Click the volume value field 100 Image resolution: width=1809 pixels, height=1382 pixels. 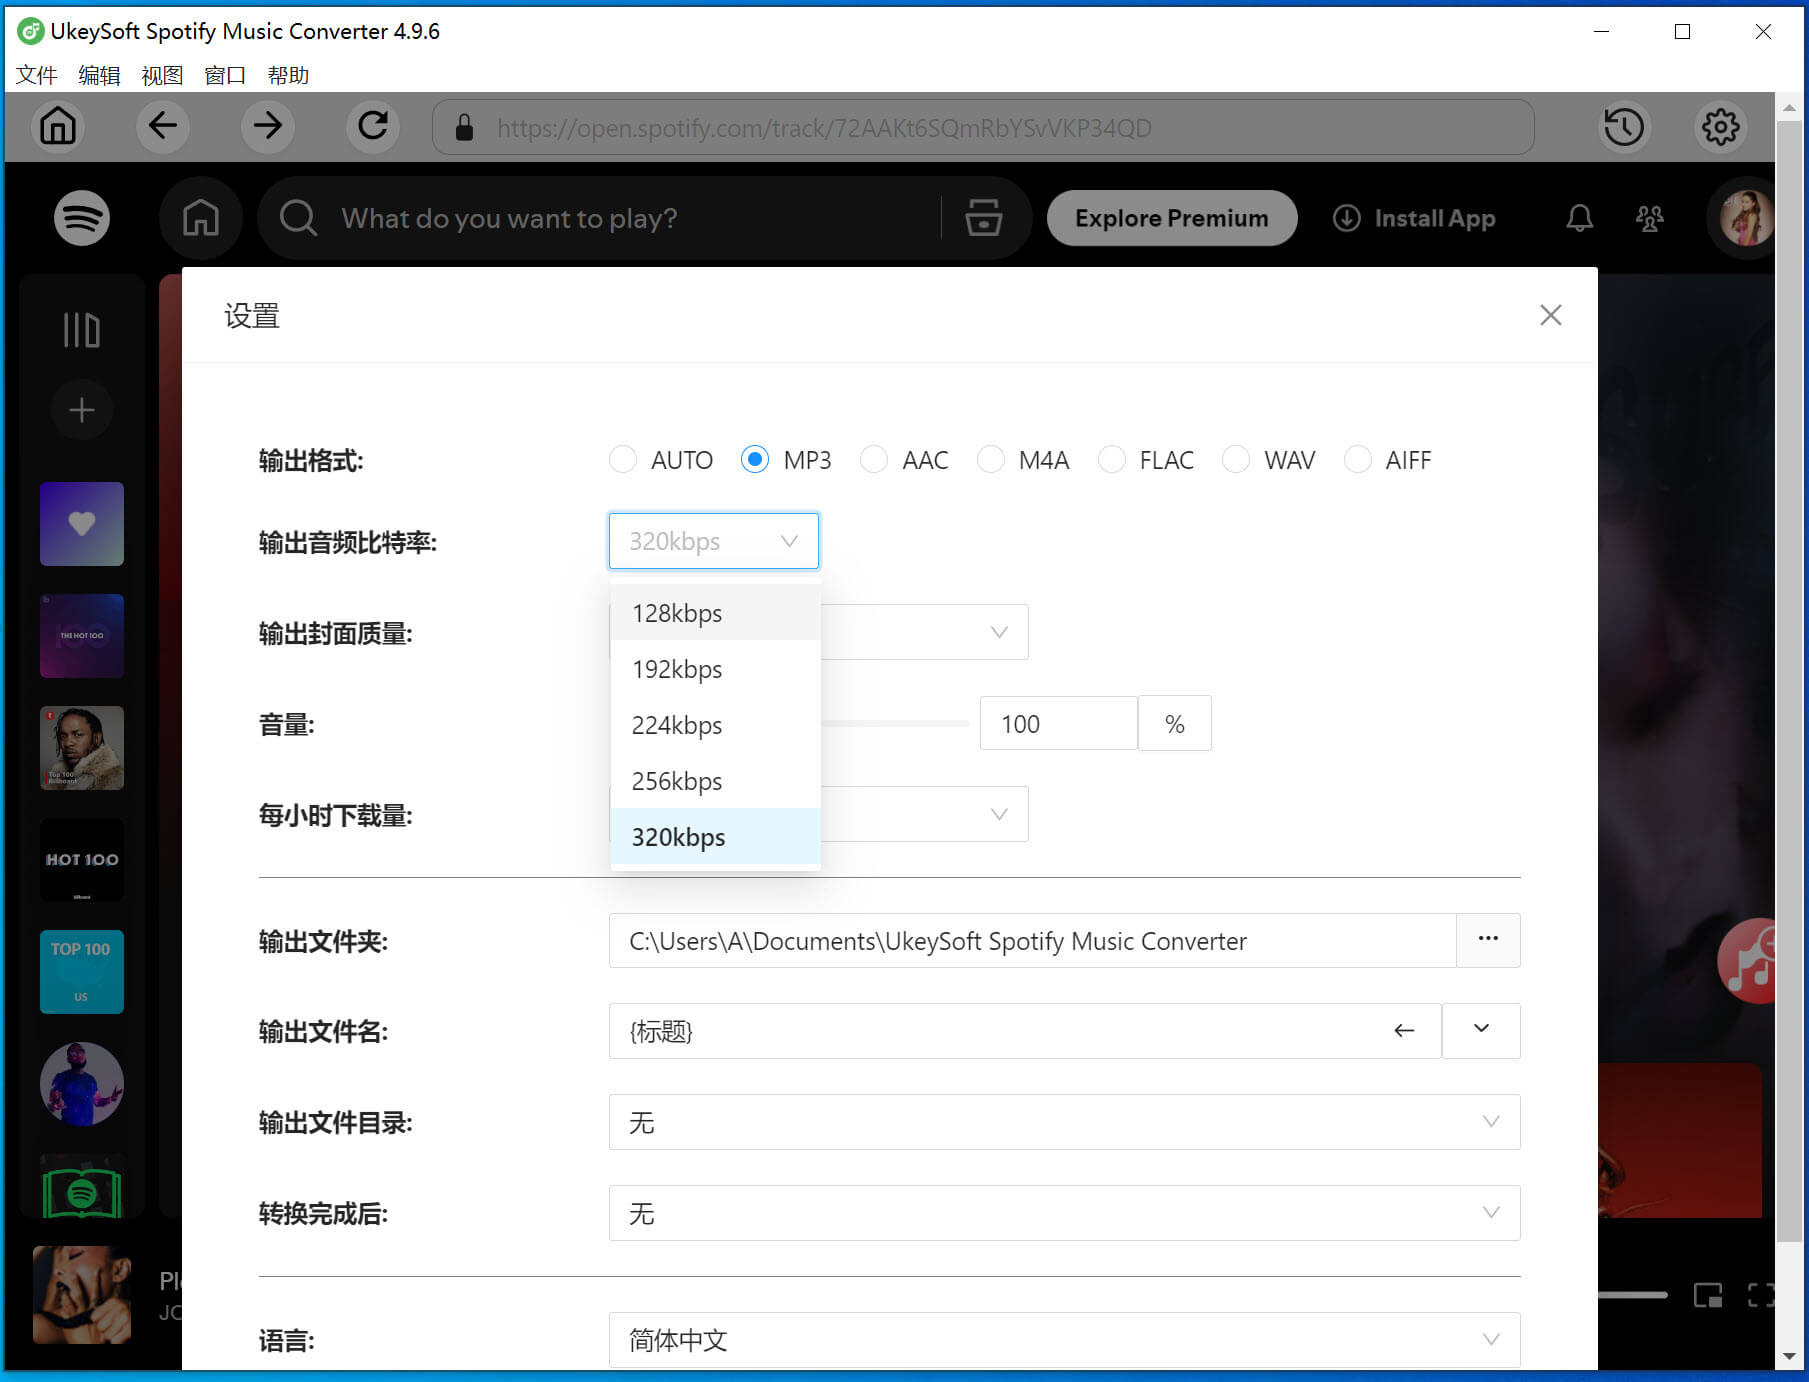click(1059, 723)
